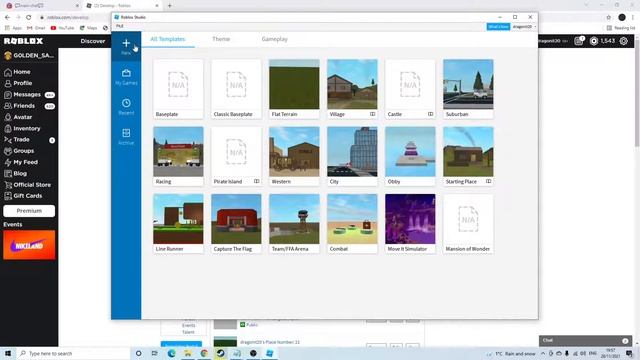Open Chrome from the Windows taskbar
The width and height of the screenshot is (640, 360).
(204, 353)
